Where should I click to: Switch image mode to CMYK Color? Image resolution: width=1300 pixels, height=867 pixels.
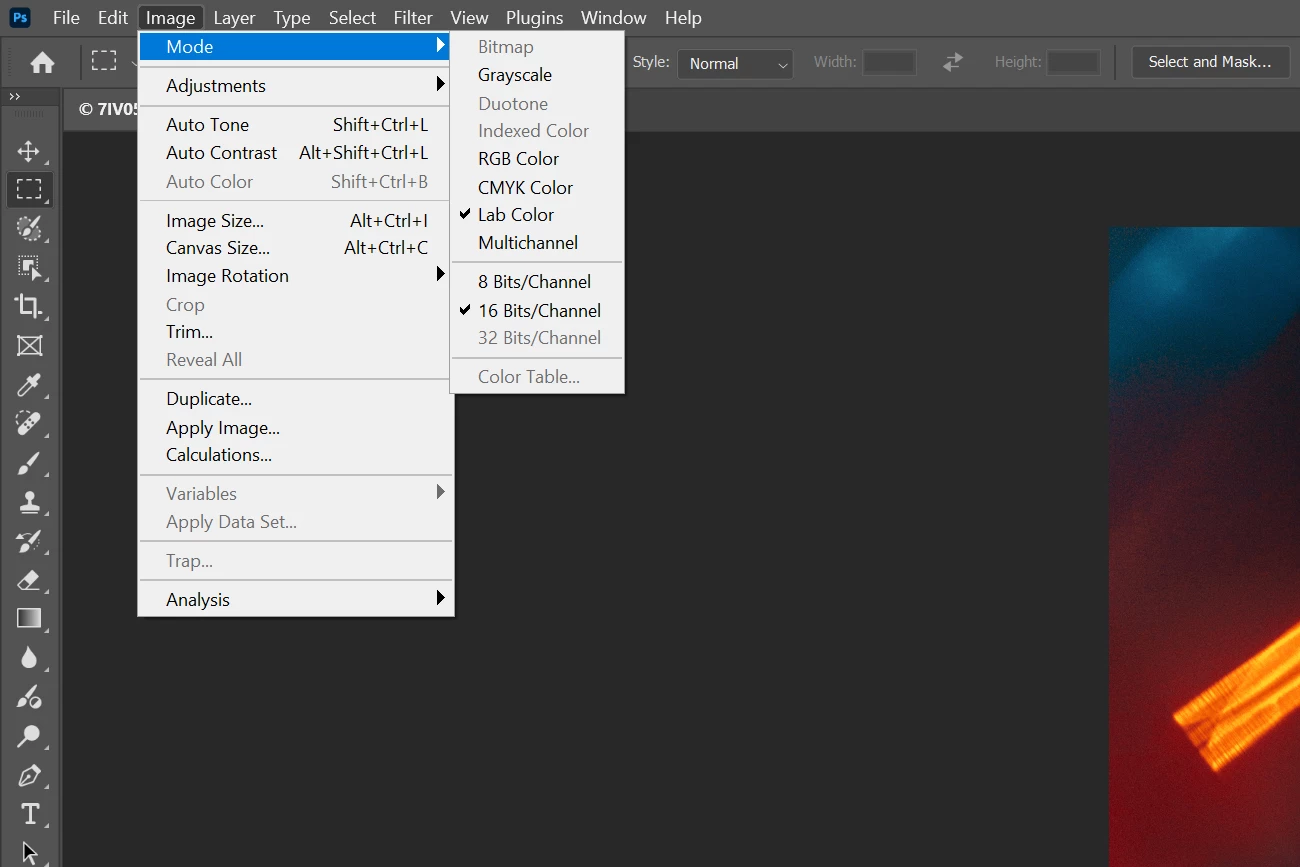click(x=537, y=187)
